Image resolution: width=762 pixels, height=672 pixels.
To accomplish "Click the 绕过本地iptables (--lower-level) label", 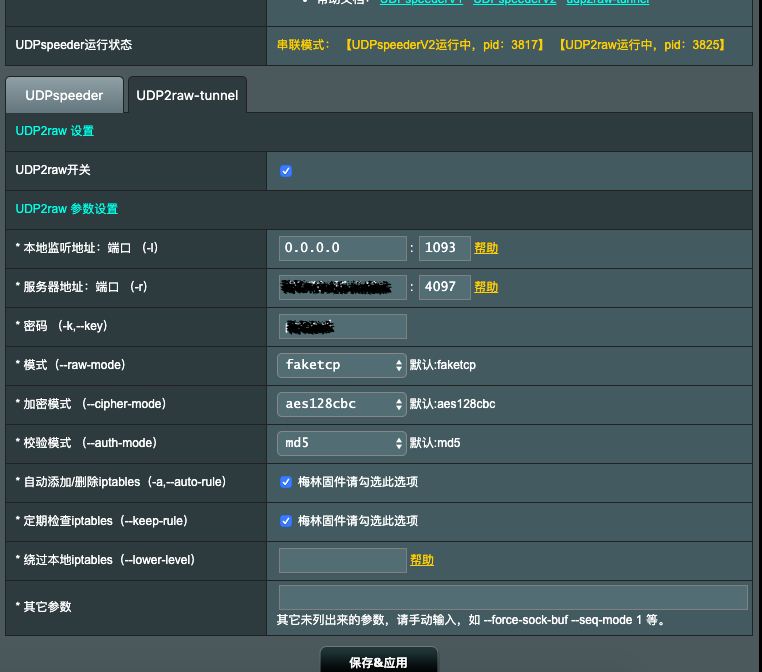I will 105,560.
